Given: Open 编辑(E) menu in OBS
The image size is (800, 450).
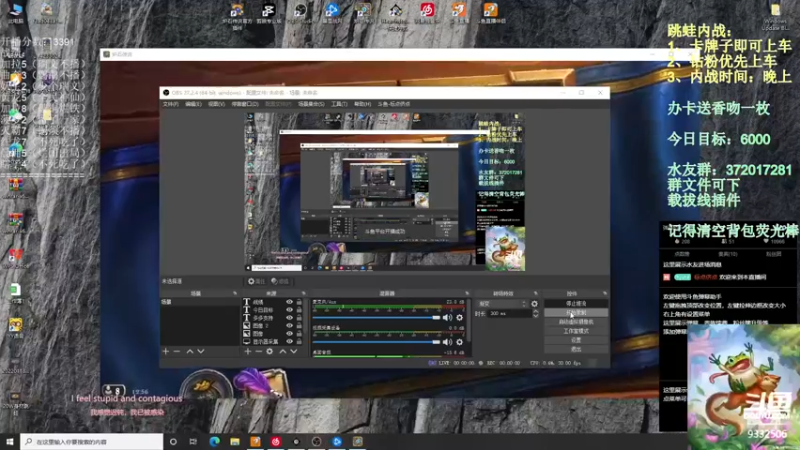Looking at the screenshot, I should [x=193, y=104].
